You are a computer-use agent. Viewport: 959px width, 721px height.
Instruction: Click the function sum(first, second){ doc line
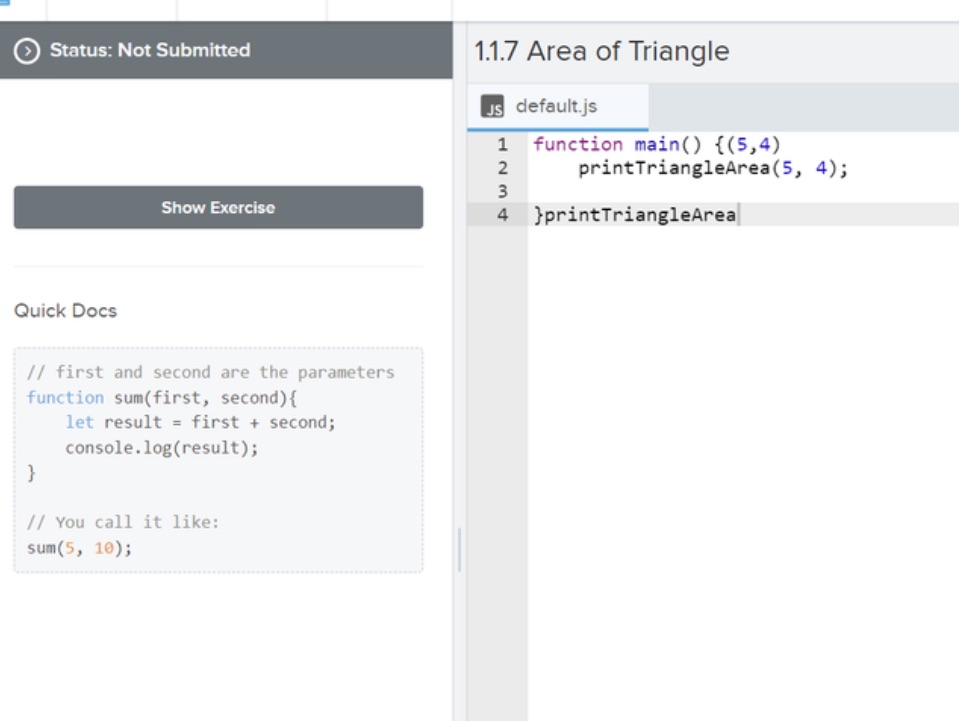[x=162, y=397]
